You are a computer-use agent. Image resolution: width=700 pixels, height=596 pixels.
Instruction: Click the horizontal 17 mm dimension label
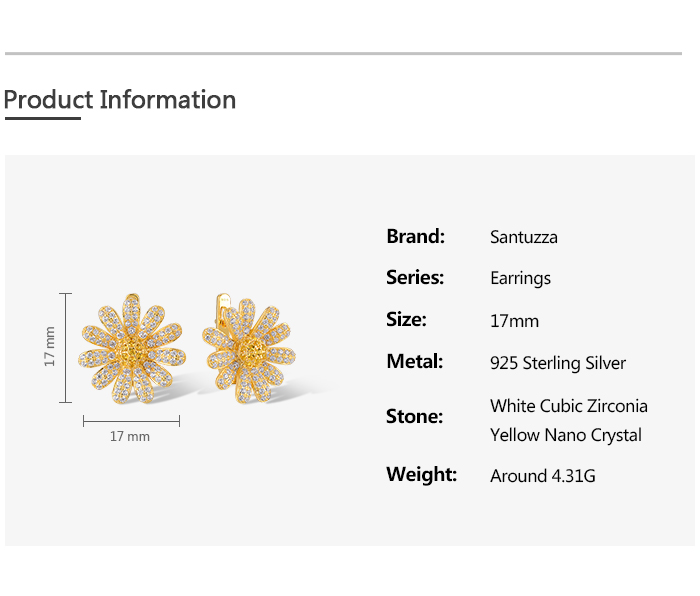tap(130, 437)
